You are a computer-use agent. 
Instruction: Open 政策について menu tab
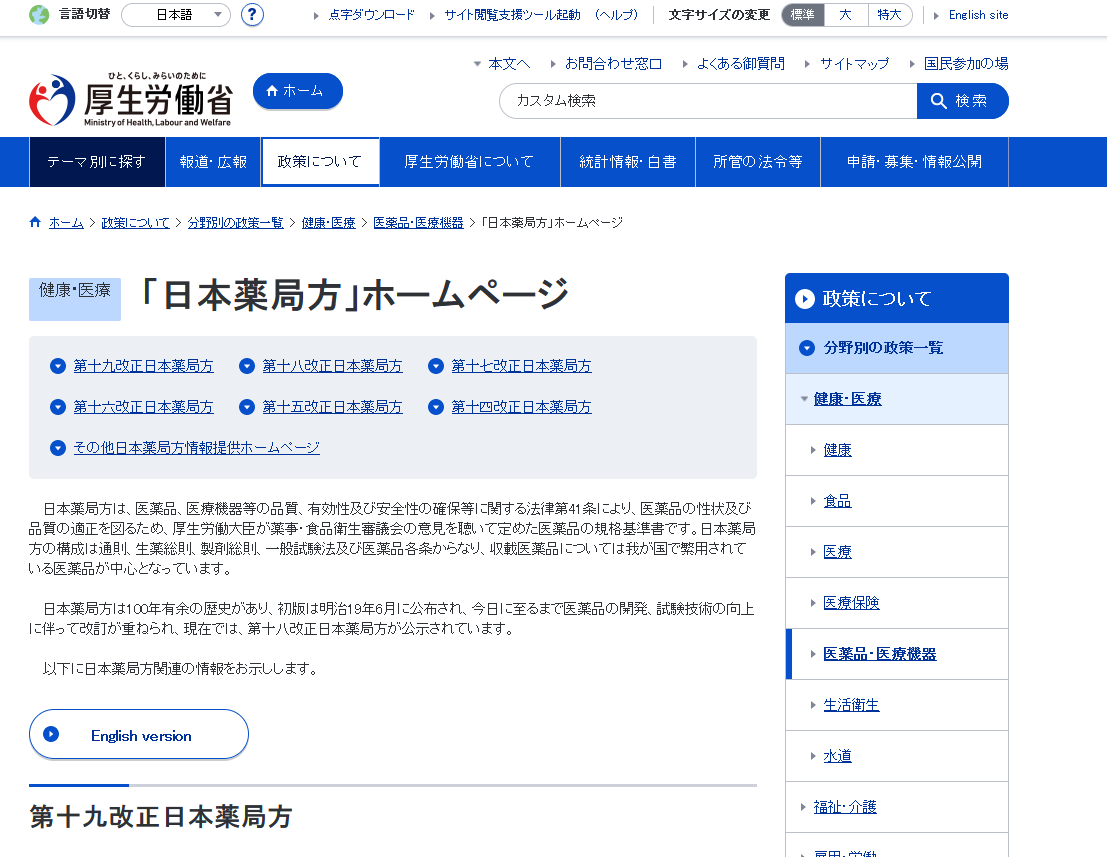coord(320,162)
